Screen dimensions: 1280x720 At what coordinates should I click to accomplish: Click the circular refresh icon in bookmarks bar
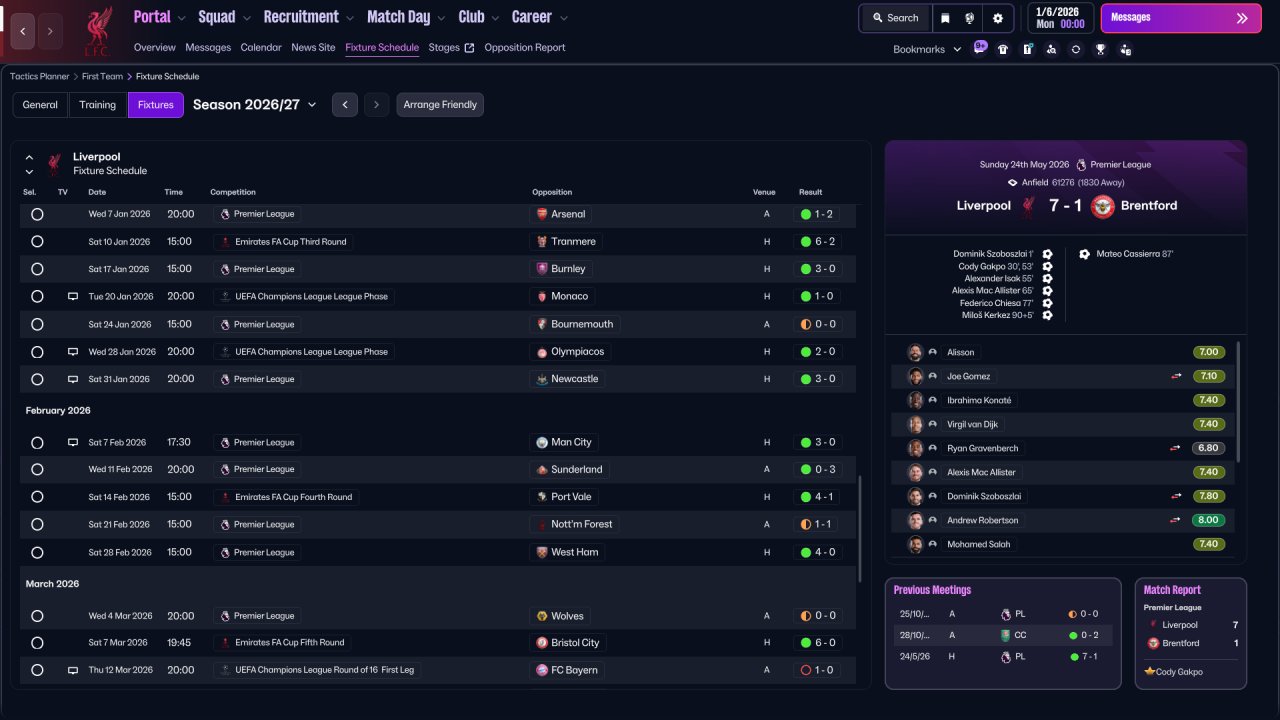[1076, 49]
